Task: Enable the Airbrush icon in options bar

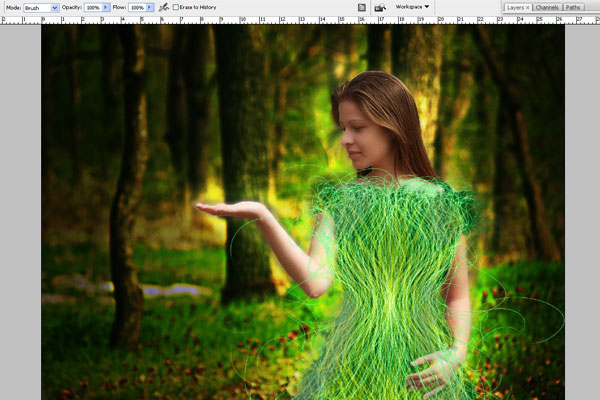Action: (163, 7)
